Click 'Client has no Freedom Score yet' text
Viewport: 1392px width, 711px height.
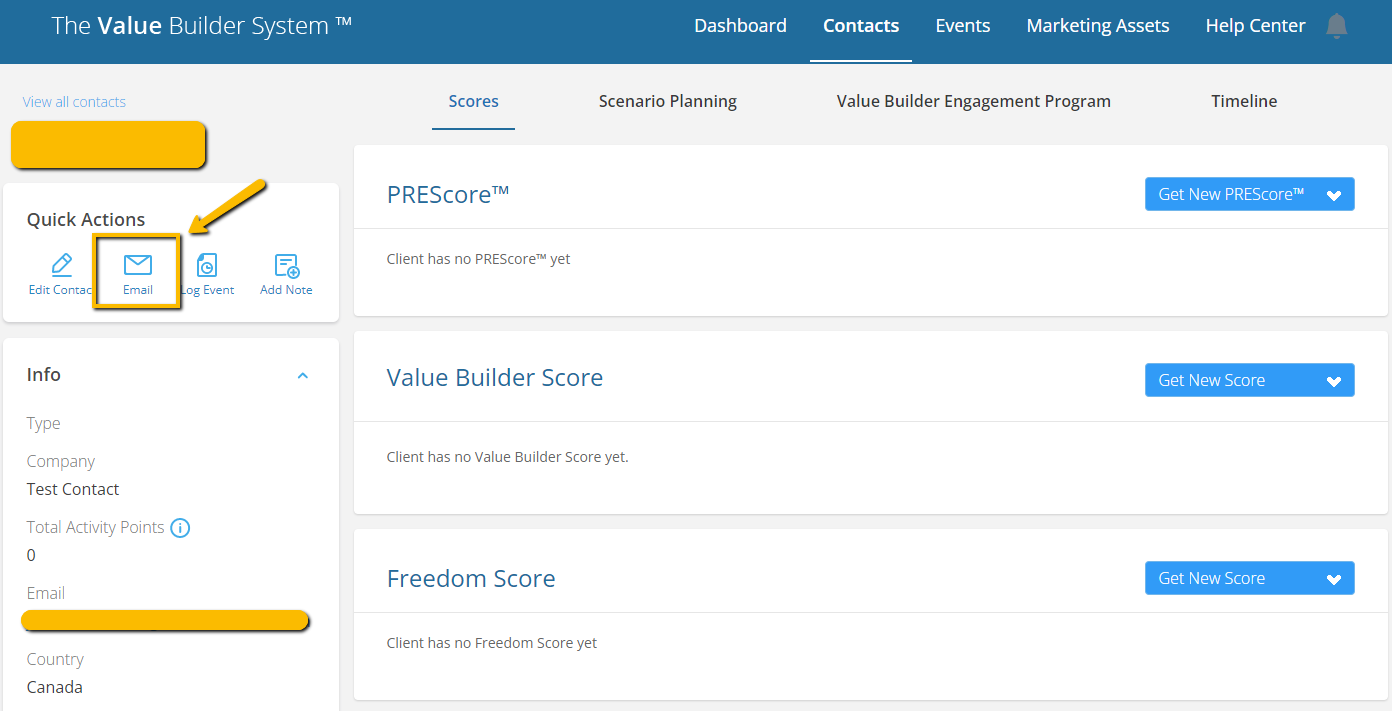pos(491,643)
